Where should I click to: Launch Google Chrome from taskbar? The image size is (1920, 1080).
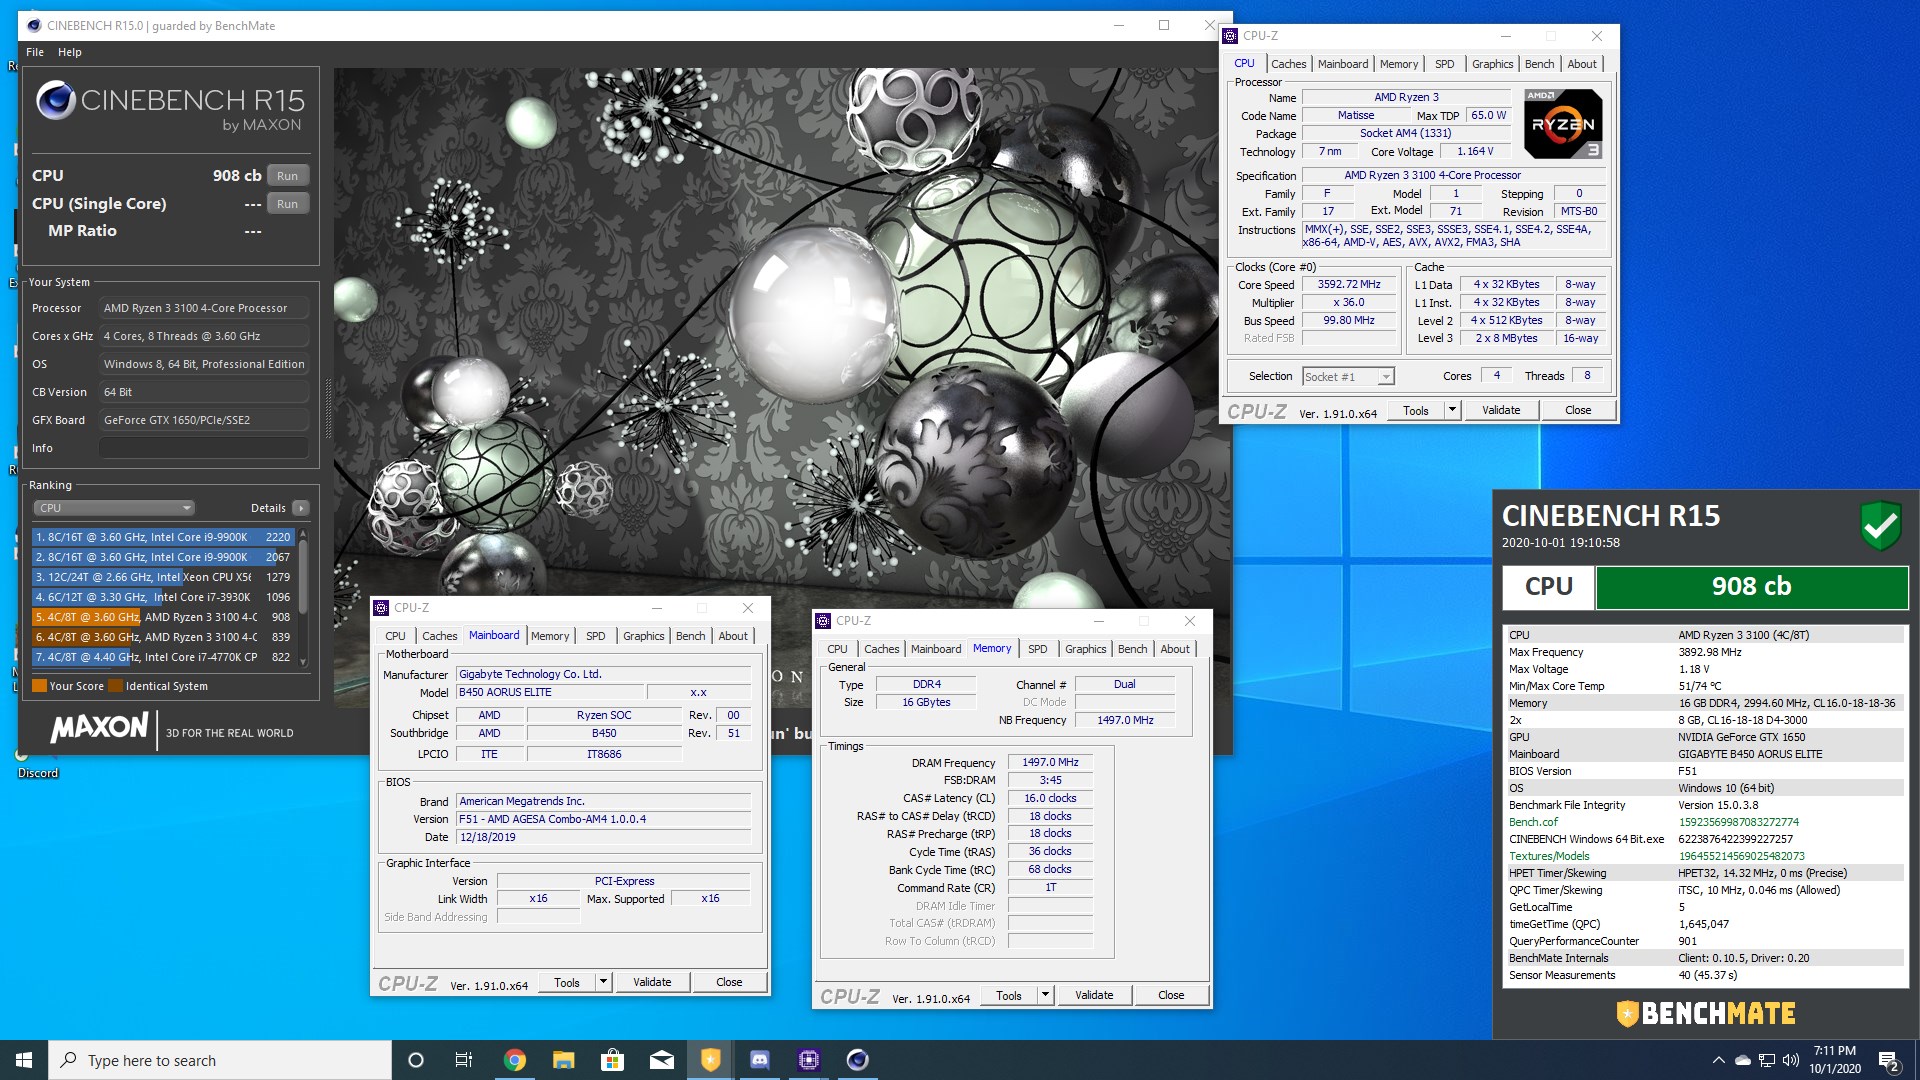point(514,1060)
